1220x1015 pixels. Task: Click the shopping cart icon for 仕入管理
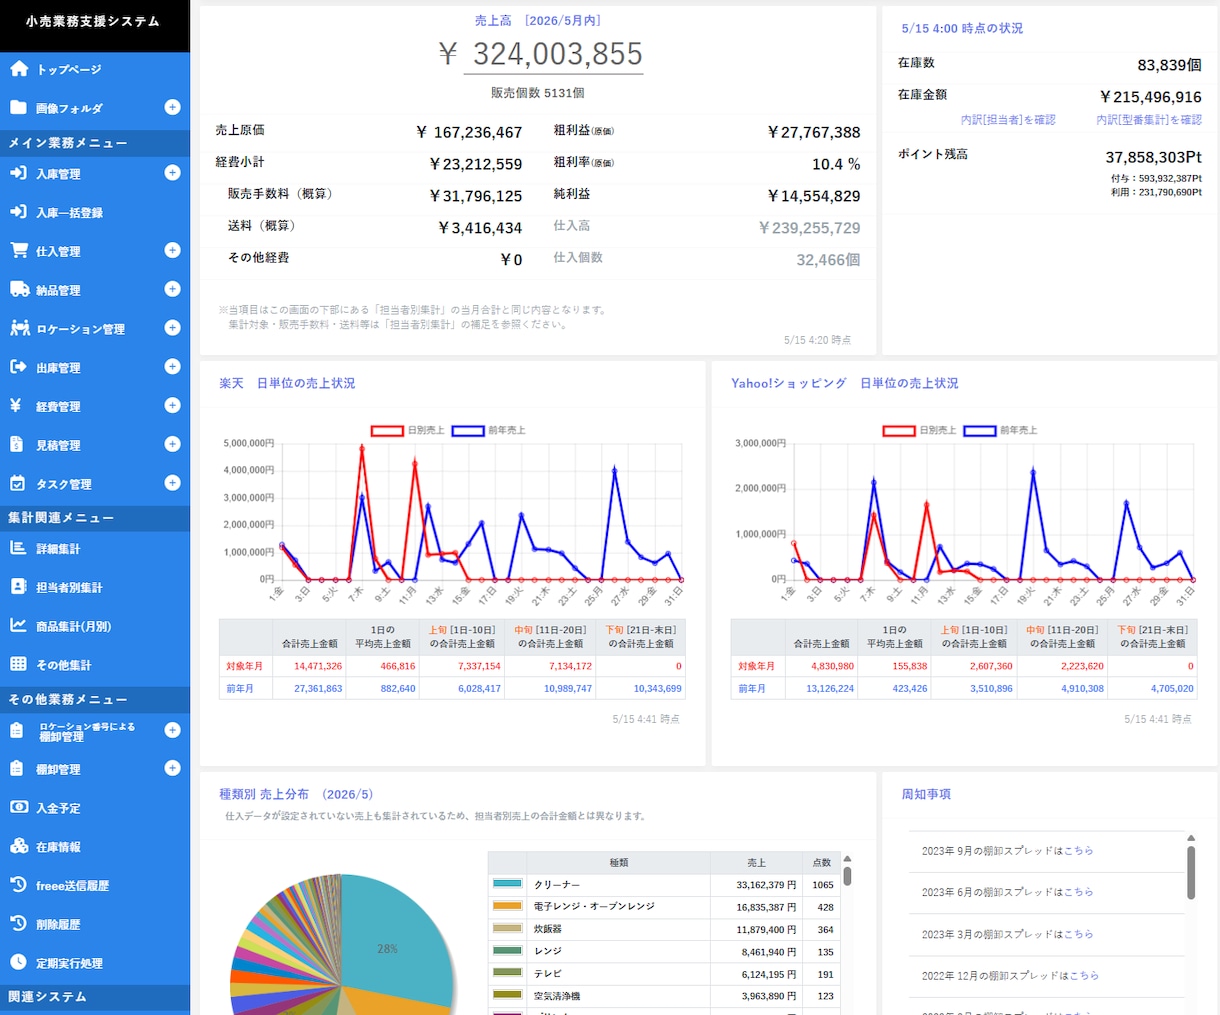point(19,251)
